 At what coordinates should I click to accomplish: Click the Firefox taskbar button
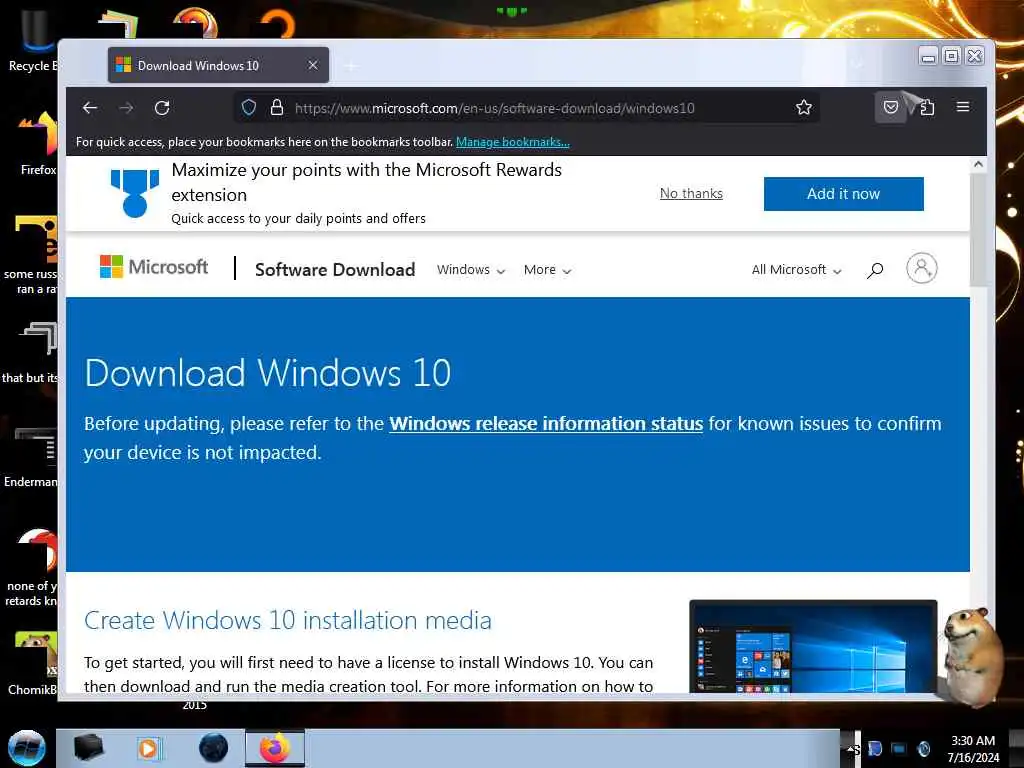[275, 748]
